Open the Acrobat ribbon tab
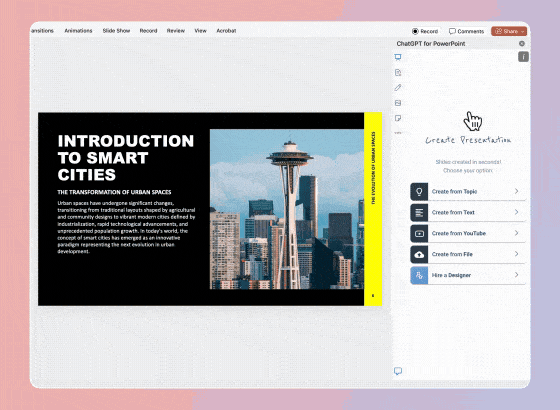560x410 pixels. (x=226, y=31)
